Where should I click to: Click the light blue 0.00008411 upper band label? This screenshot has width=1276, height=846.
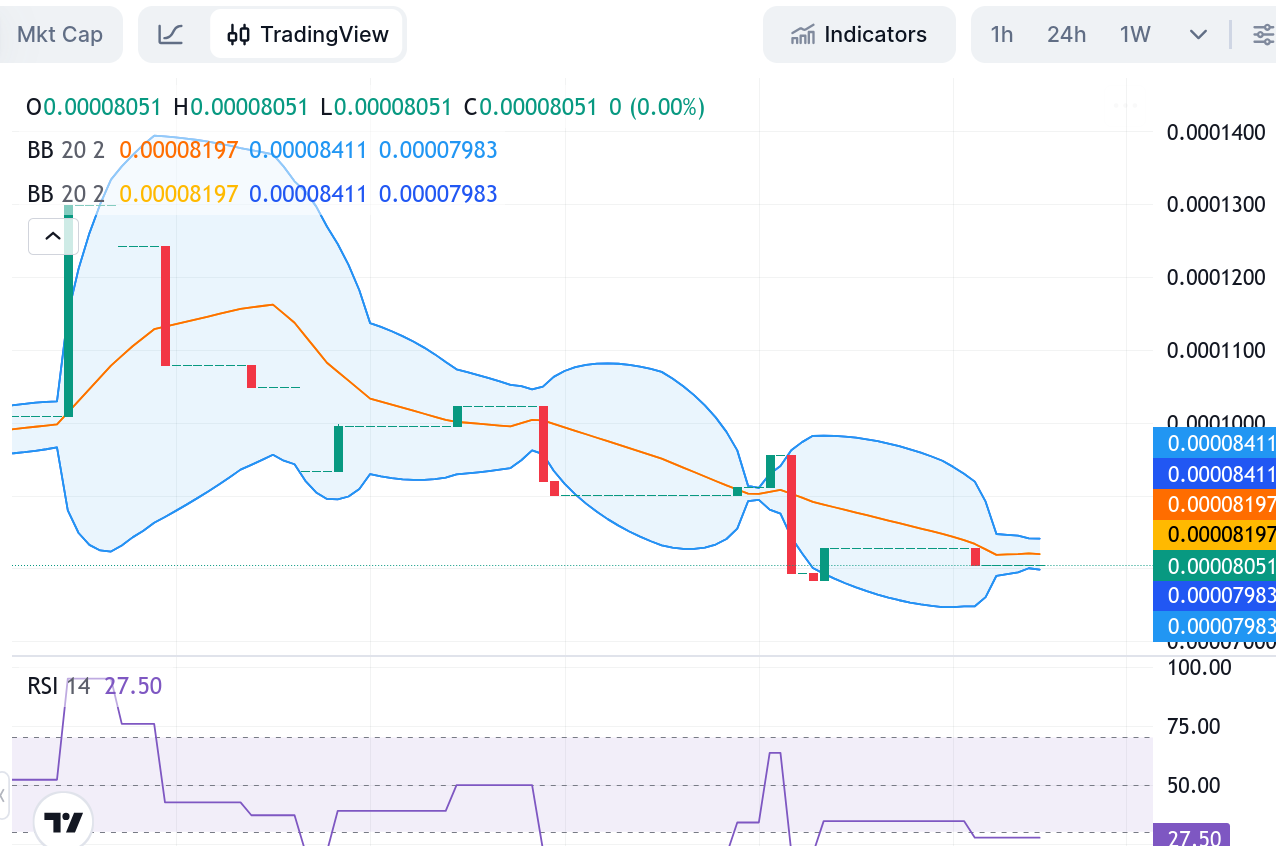(x=1215, y=442)
